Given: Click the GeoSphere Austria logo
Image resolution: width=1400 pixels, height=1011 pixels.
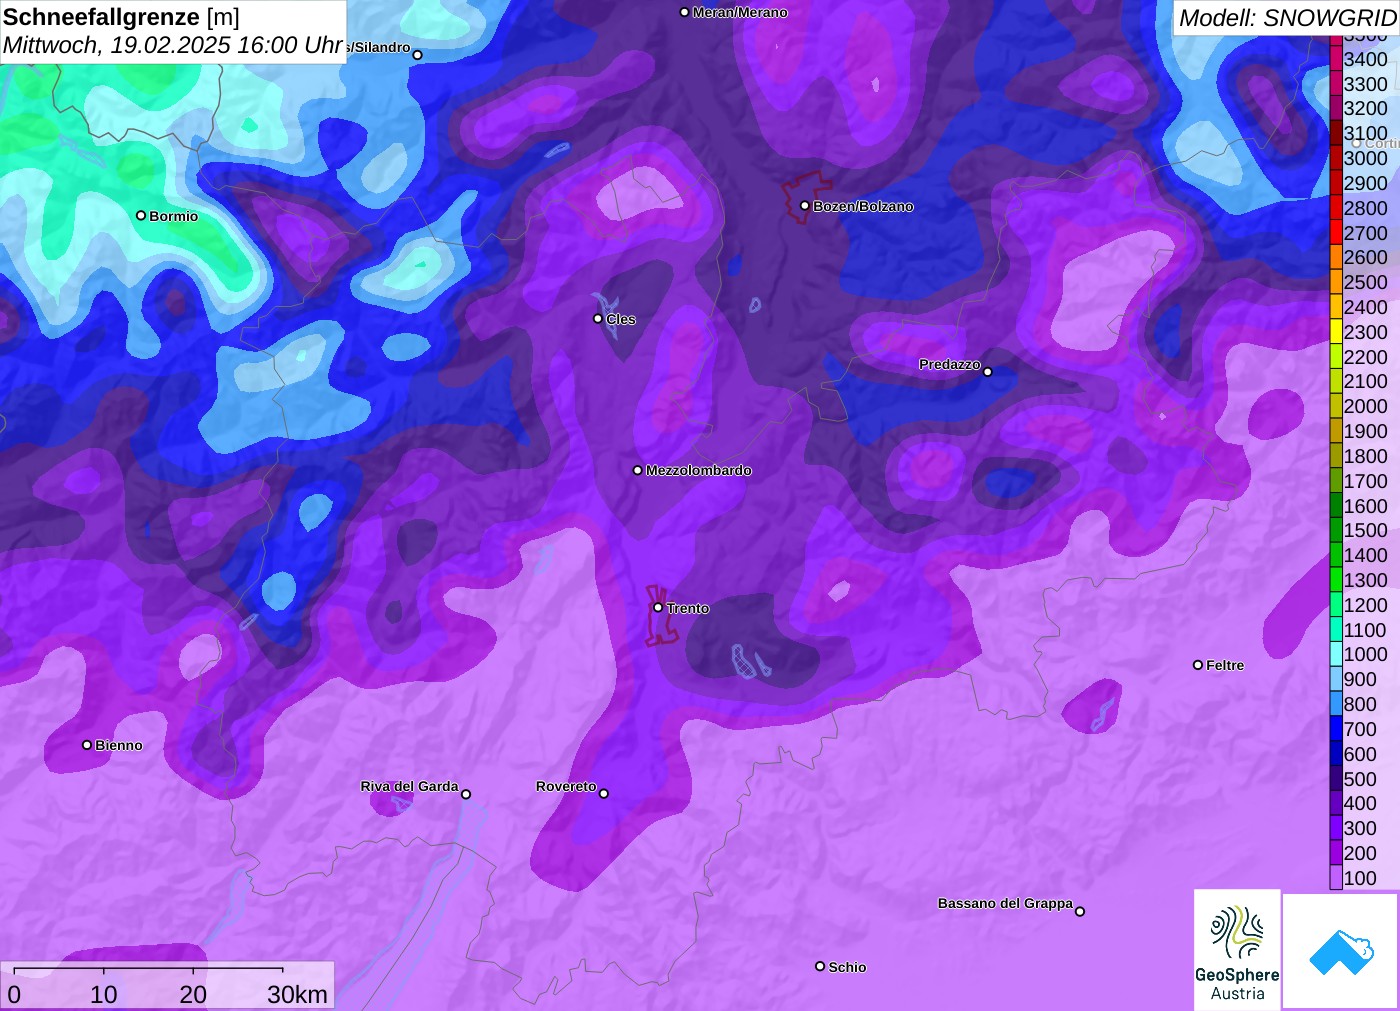Looking at the screenshot, I should click(x=1237, y=950).
